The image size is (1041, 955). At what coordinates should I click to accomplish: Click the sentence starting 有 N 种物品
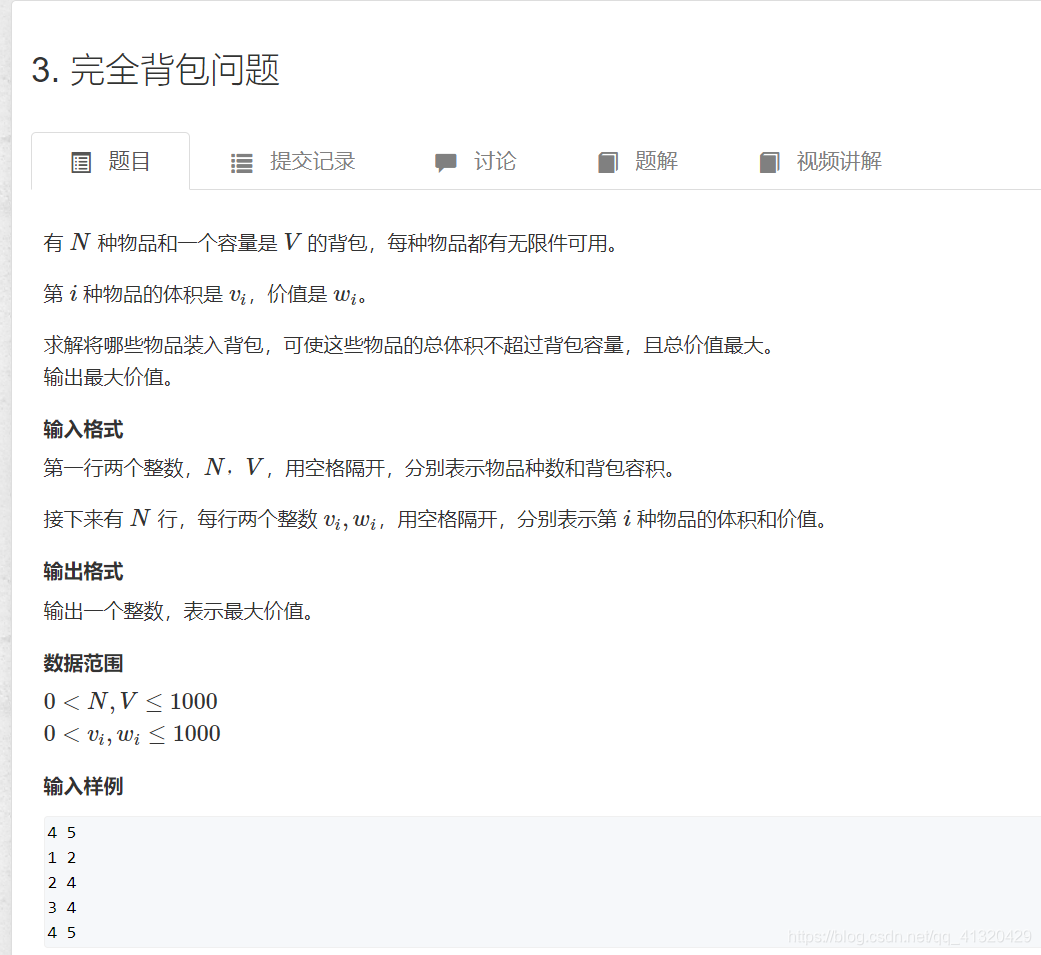click(x=331, y=243)
